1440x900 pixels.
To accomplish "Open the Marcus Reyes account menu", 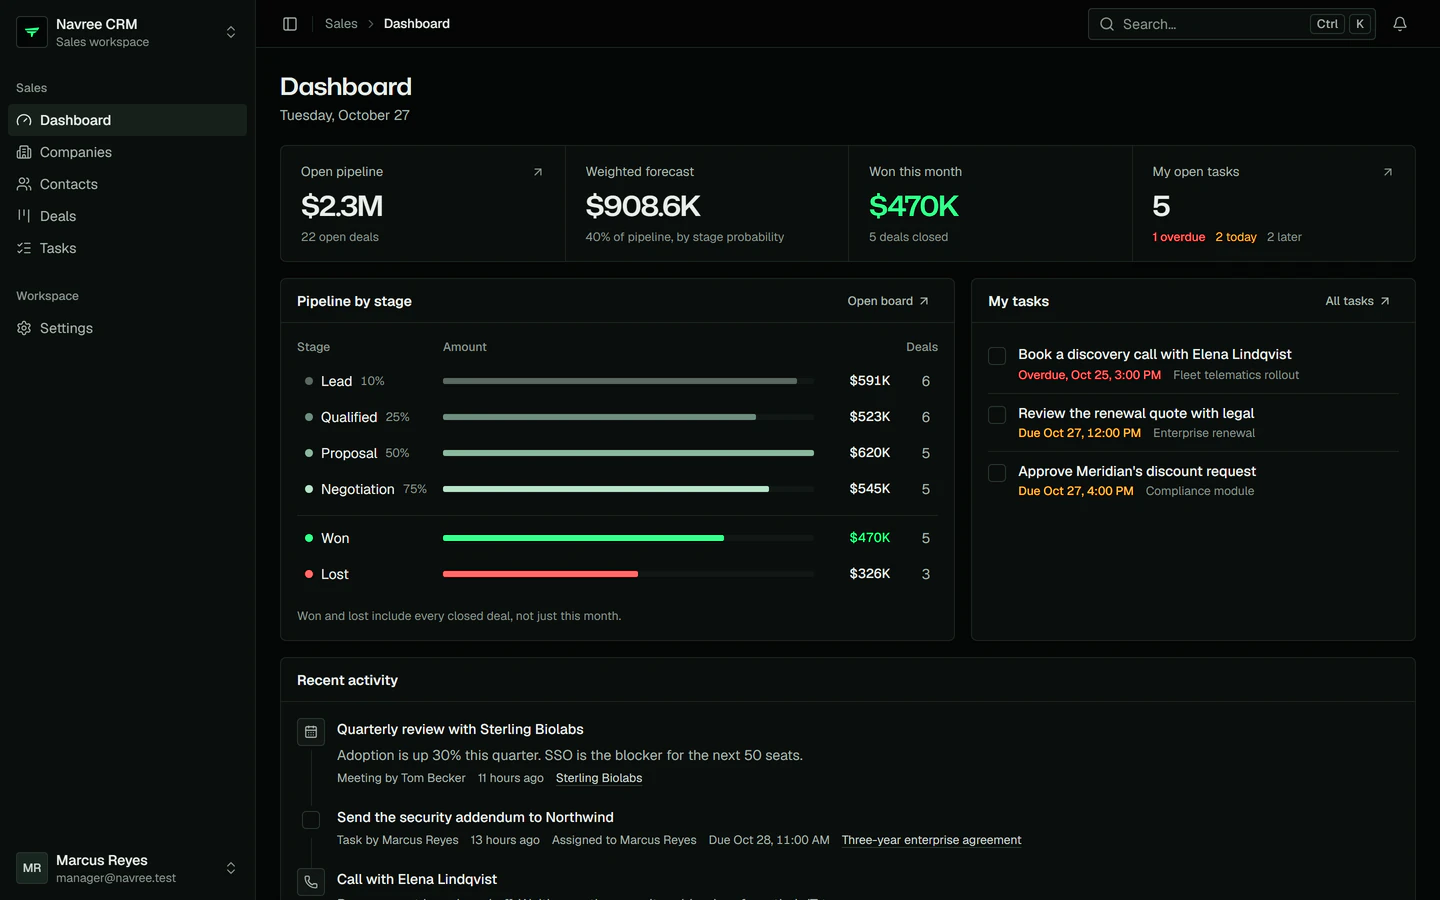I will point(127,868).
